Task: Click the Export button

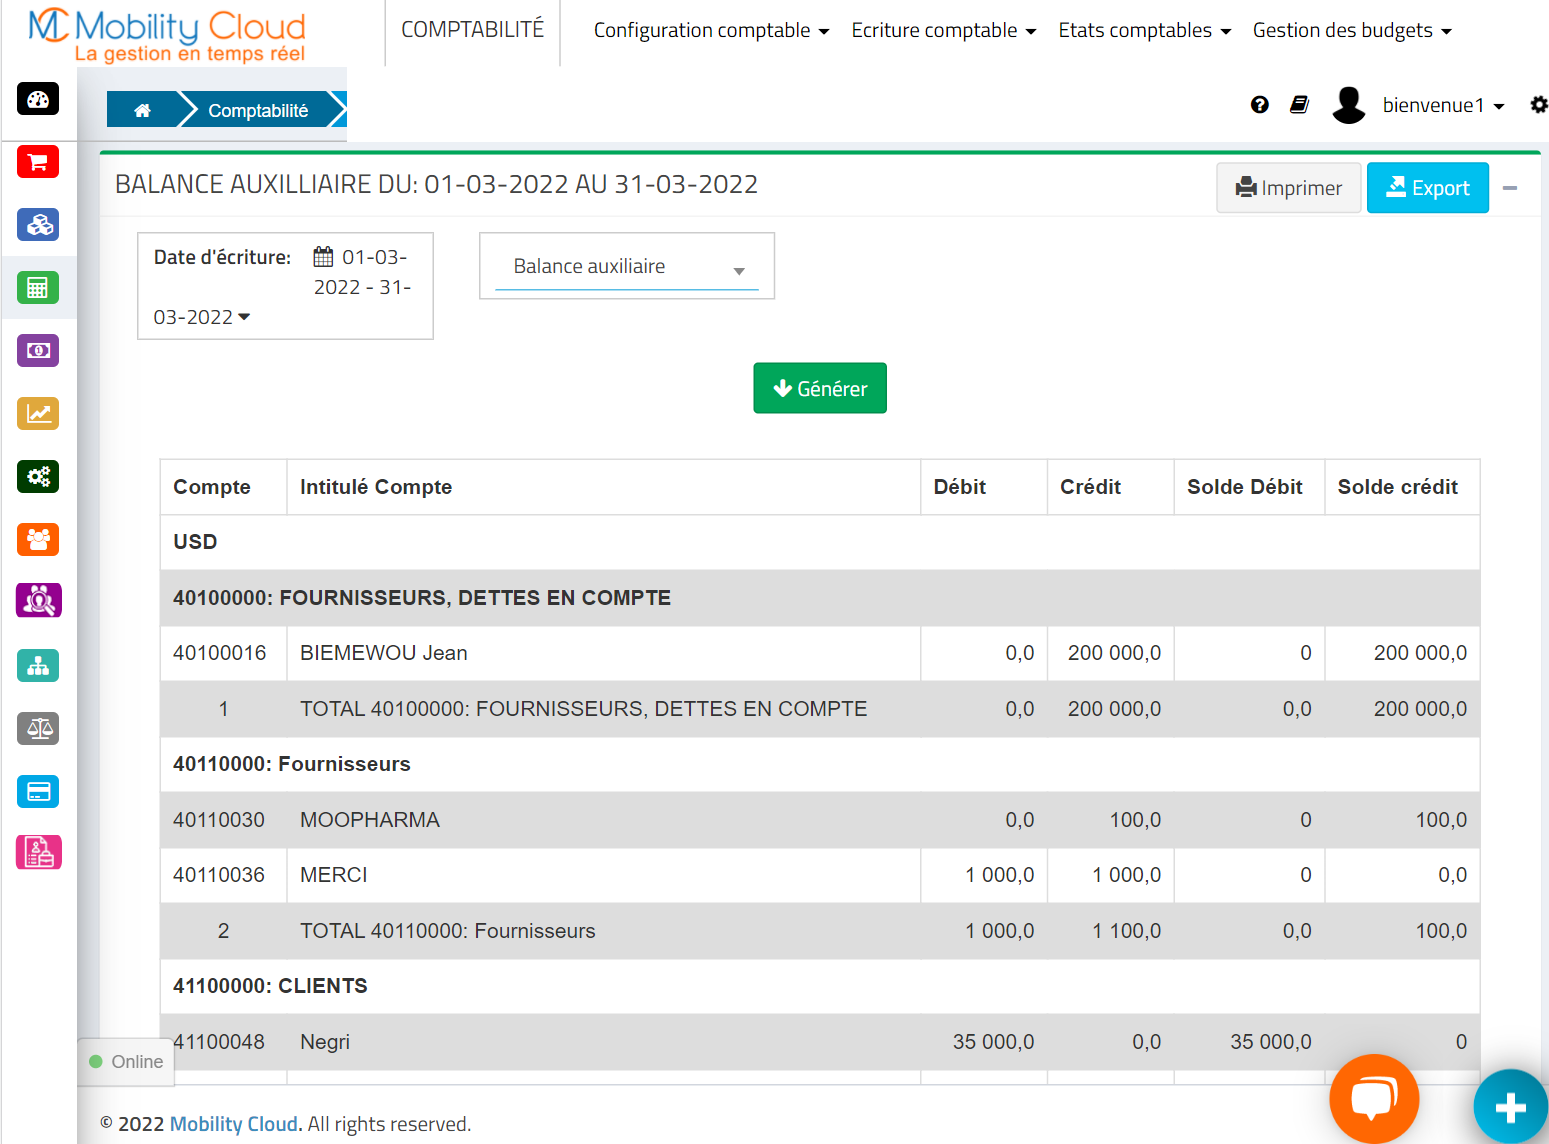Action: [1427, 188]
